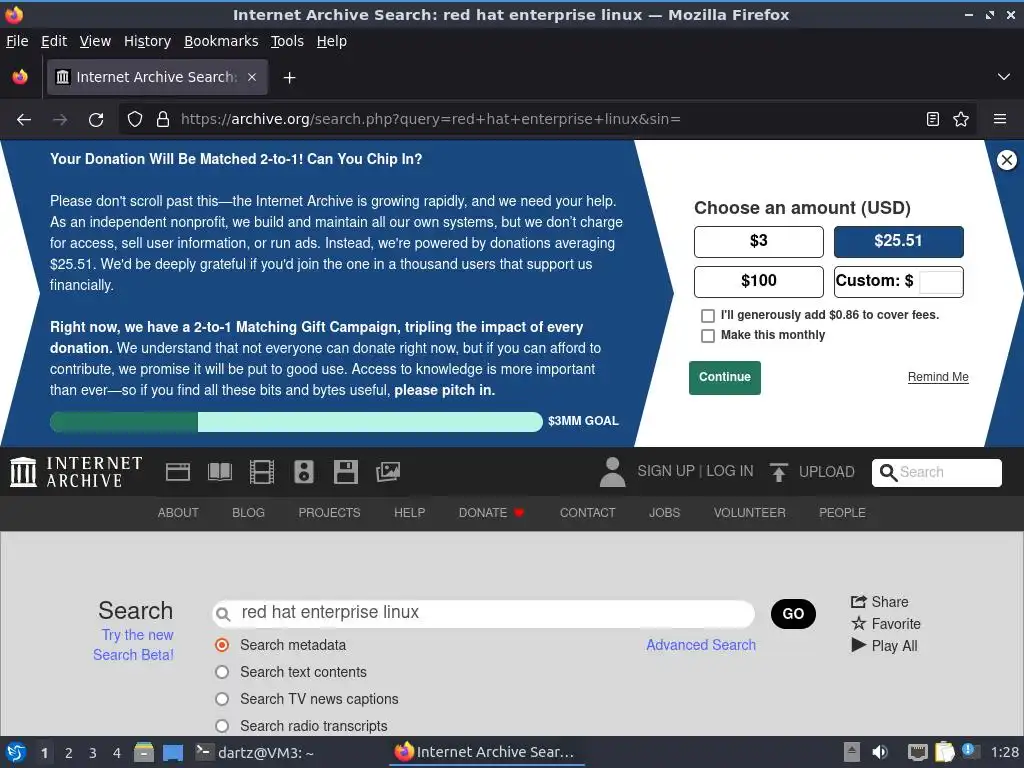Open Advanced Search link
The image size is (1024, 768).
point(701,645)
